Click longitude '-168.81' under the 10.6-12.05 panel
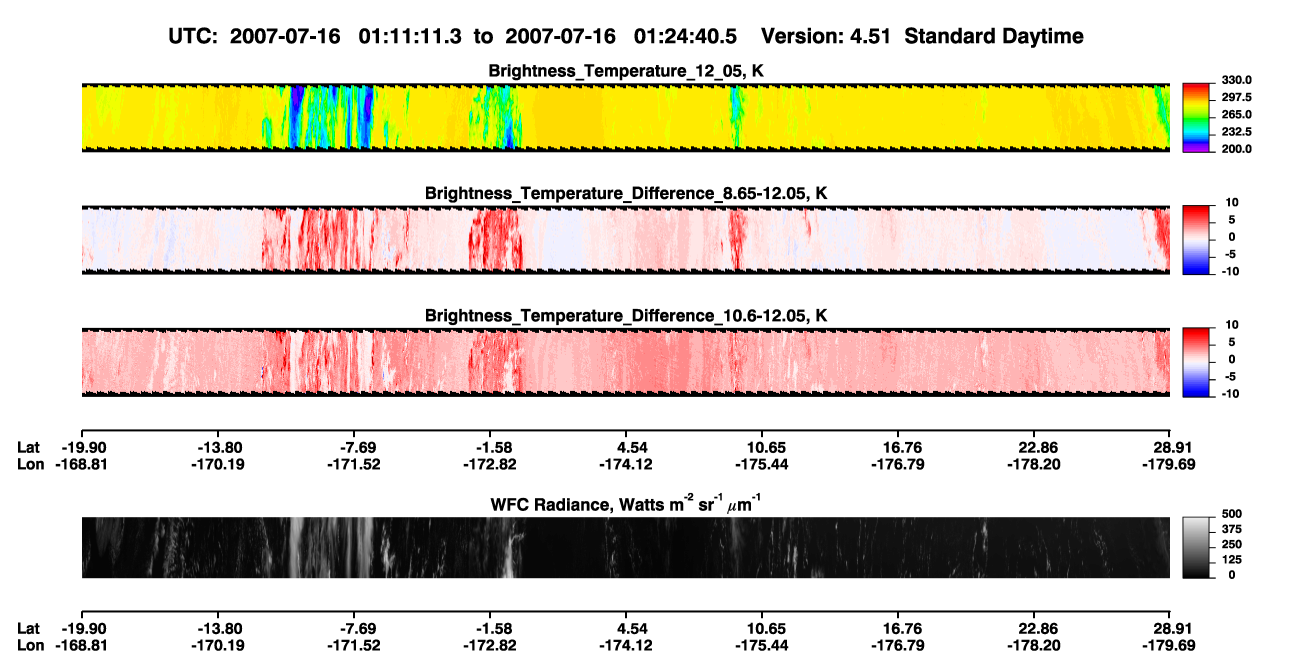The height and width of the screenshot is (667, 1300). (x=81, y=464)
